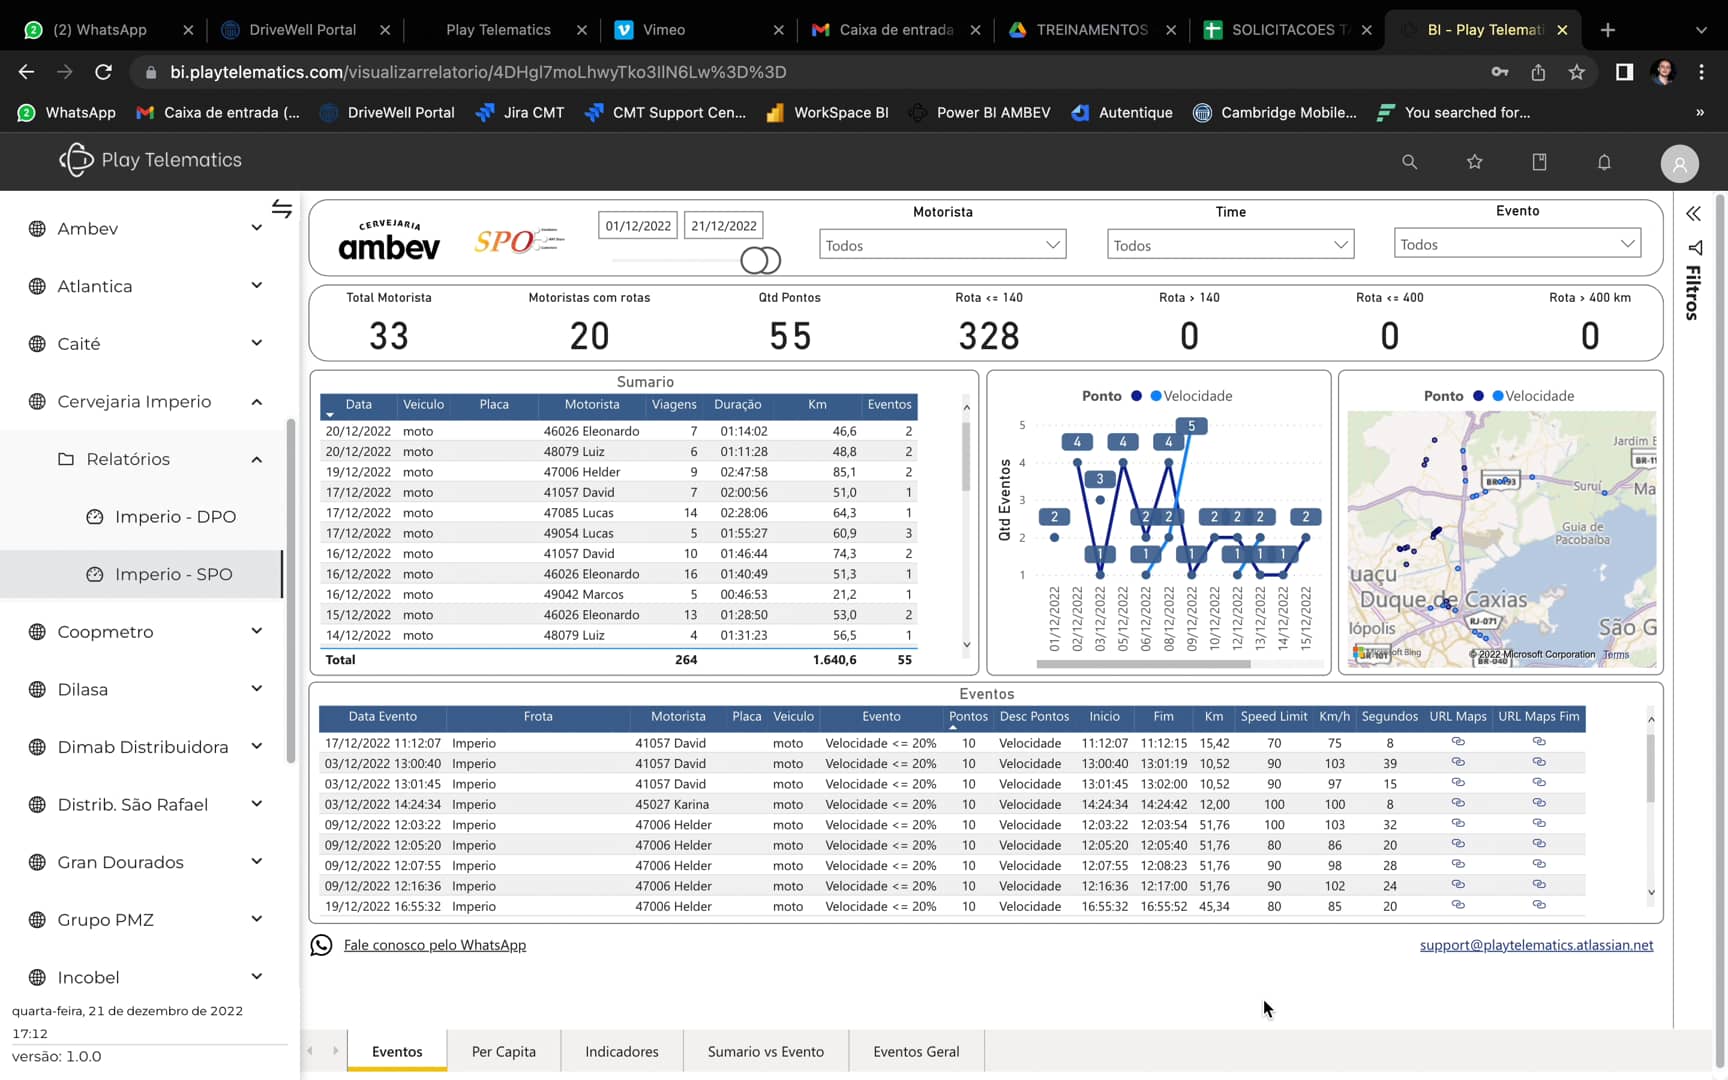Sort Eventos table by Km/h column
1728x1080 pixels.
pyautogui.click(x=1334, y=716)
